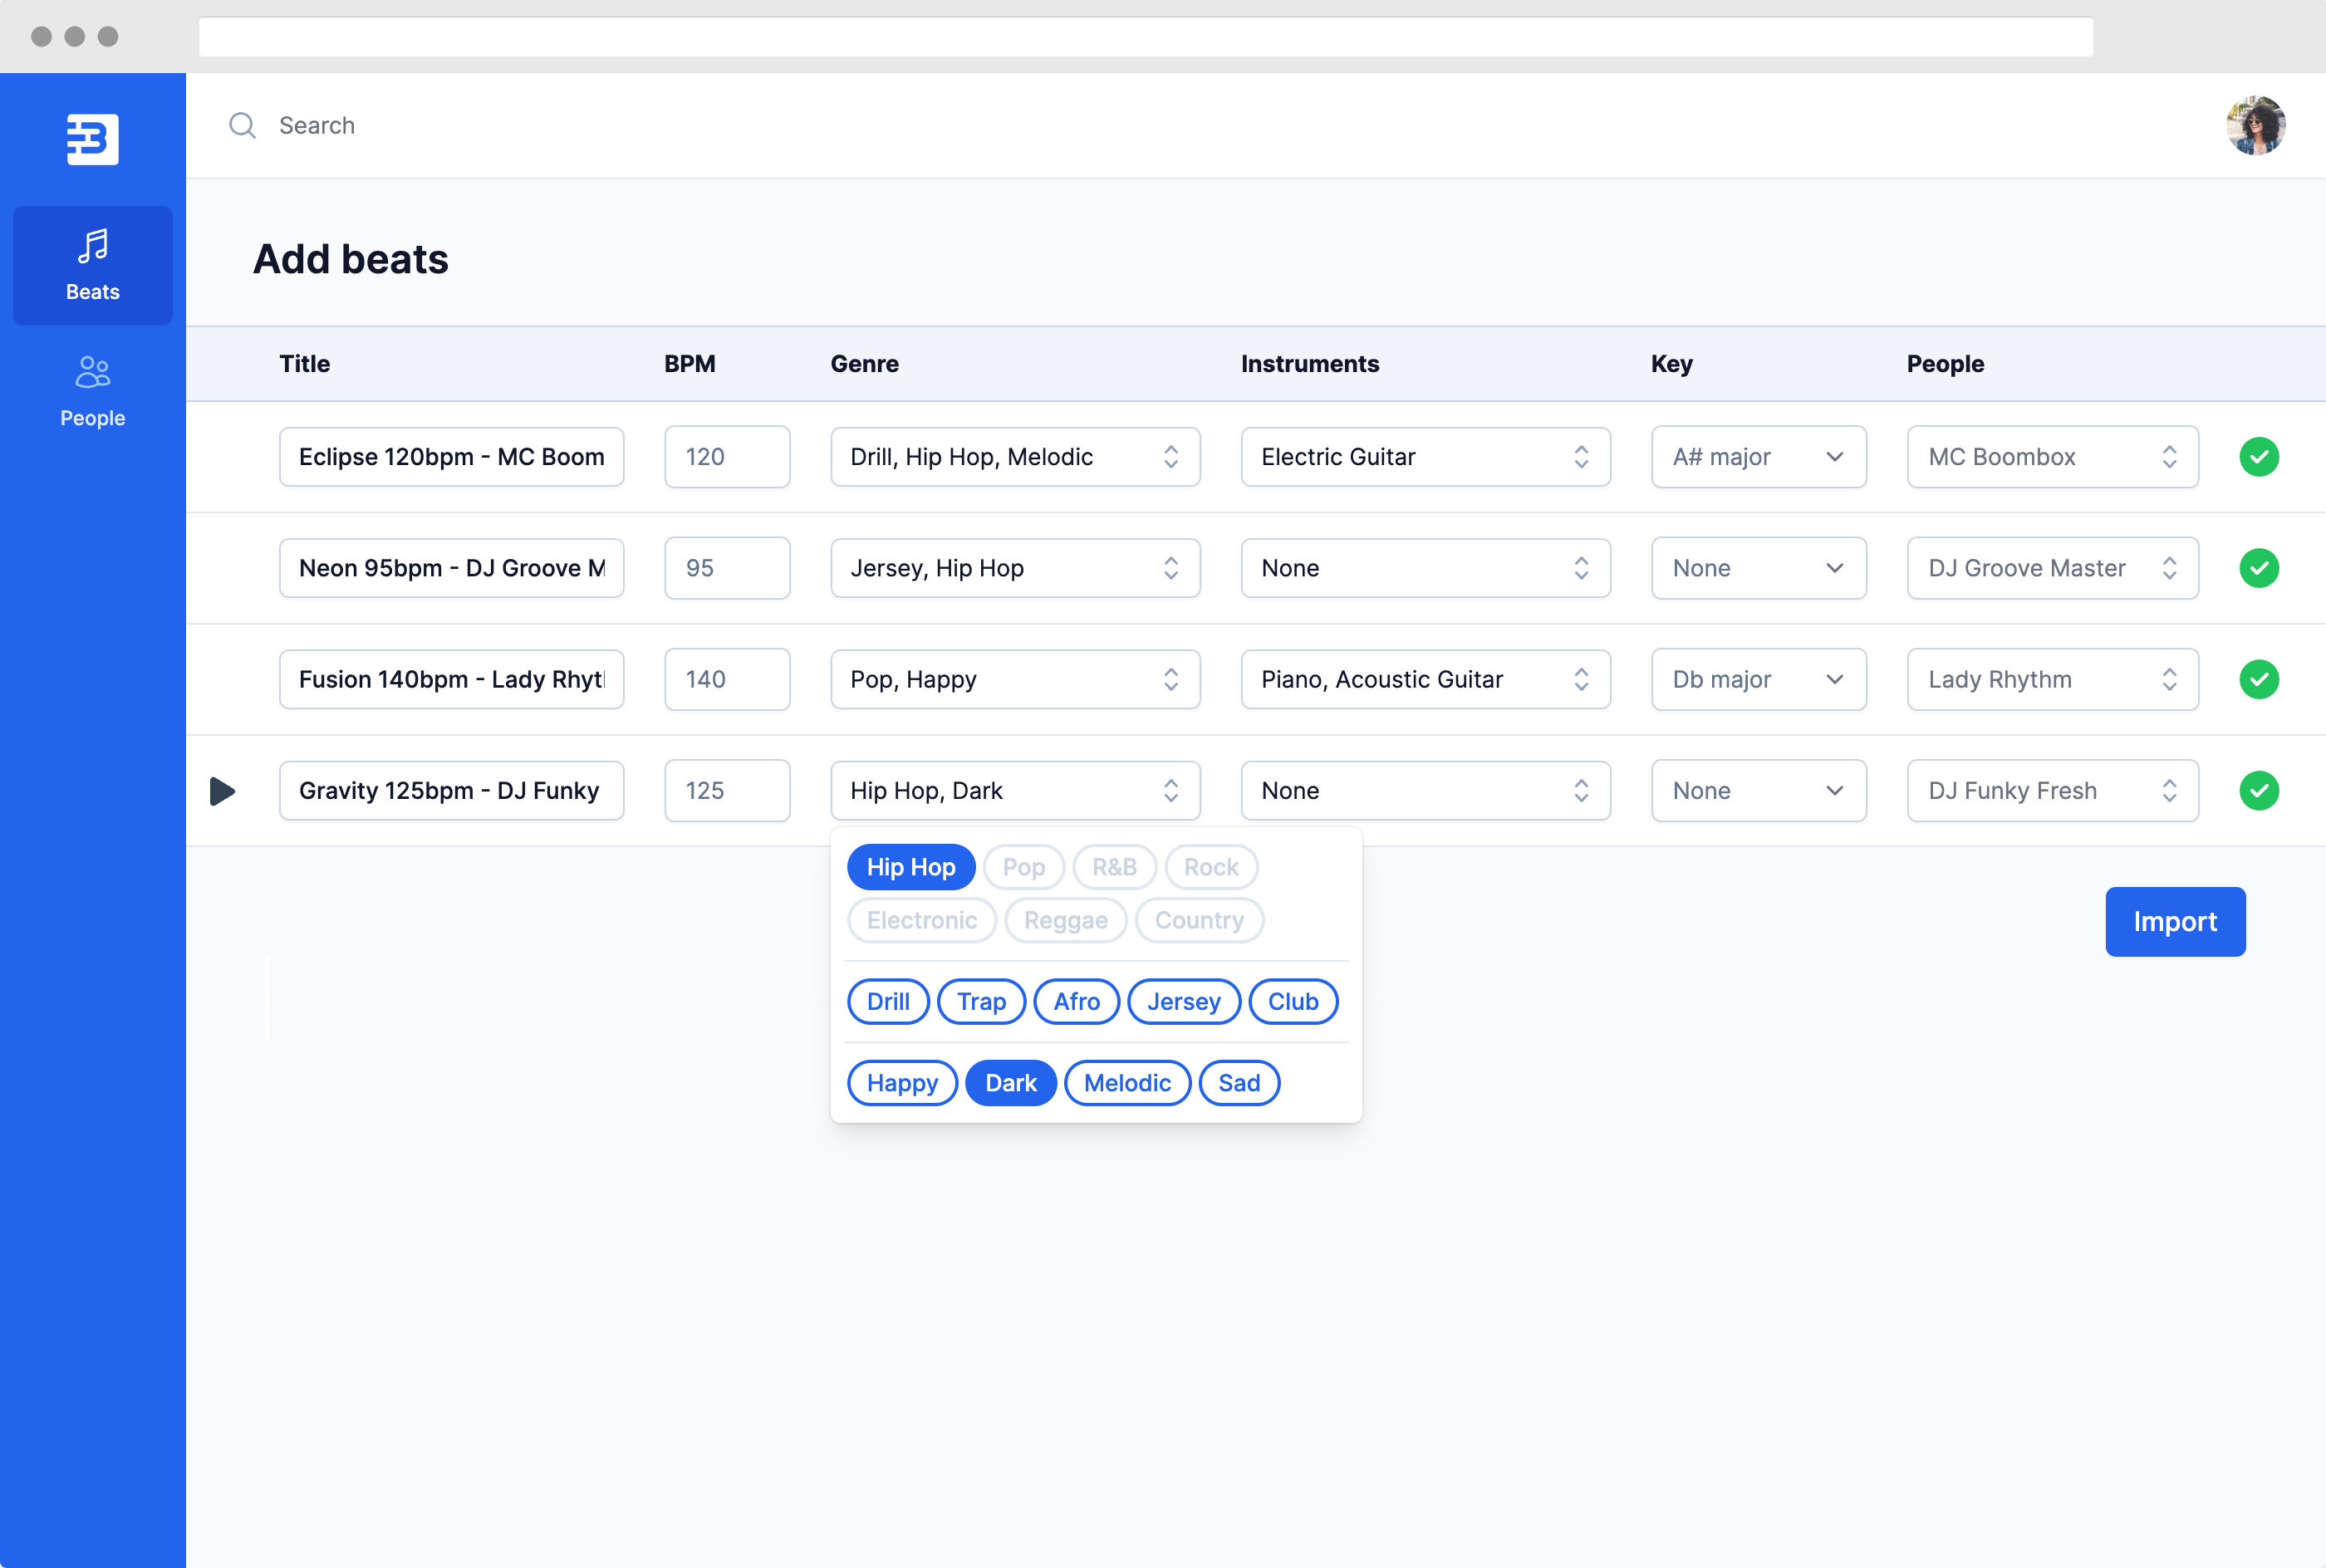Click the People column header
Screen dimensions: 2326x1568
pyautogui.click(x=1945, y=364)
